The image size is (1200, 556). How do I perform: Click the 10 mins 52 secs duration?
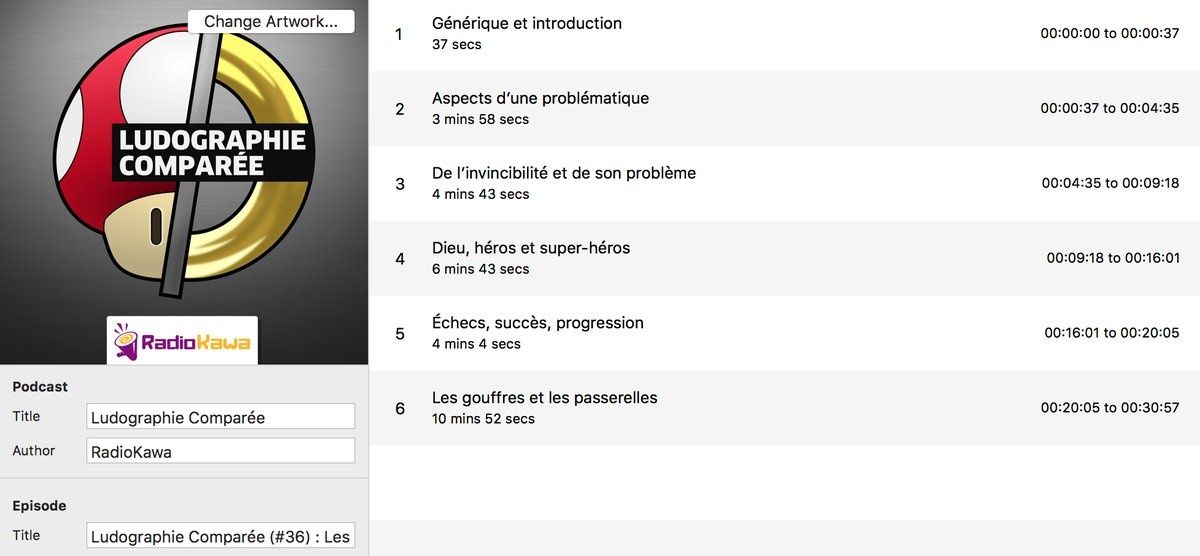(483, 419)
